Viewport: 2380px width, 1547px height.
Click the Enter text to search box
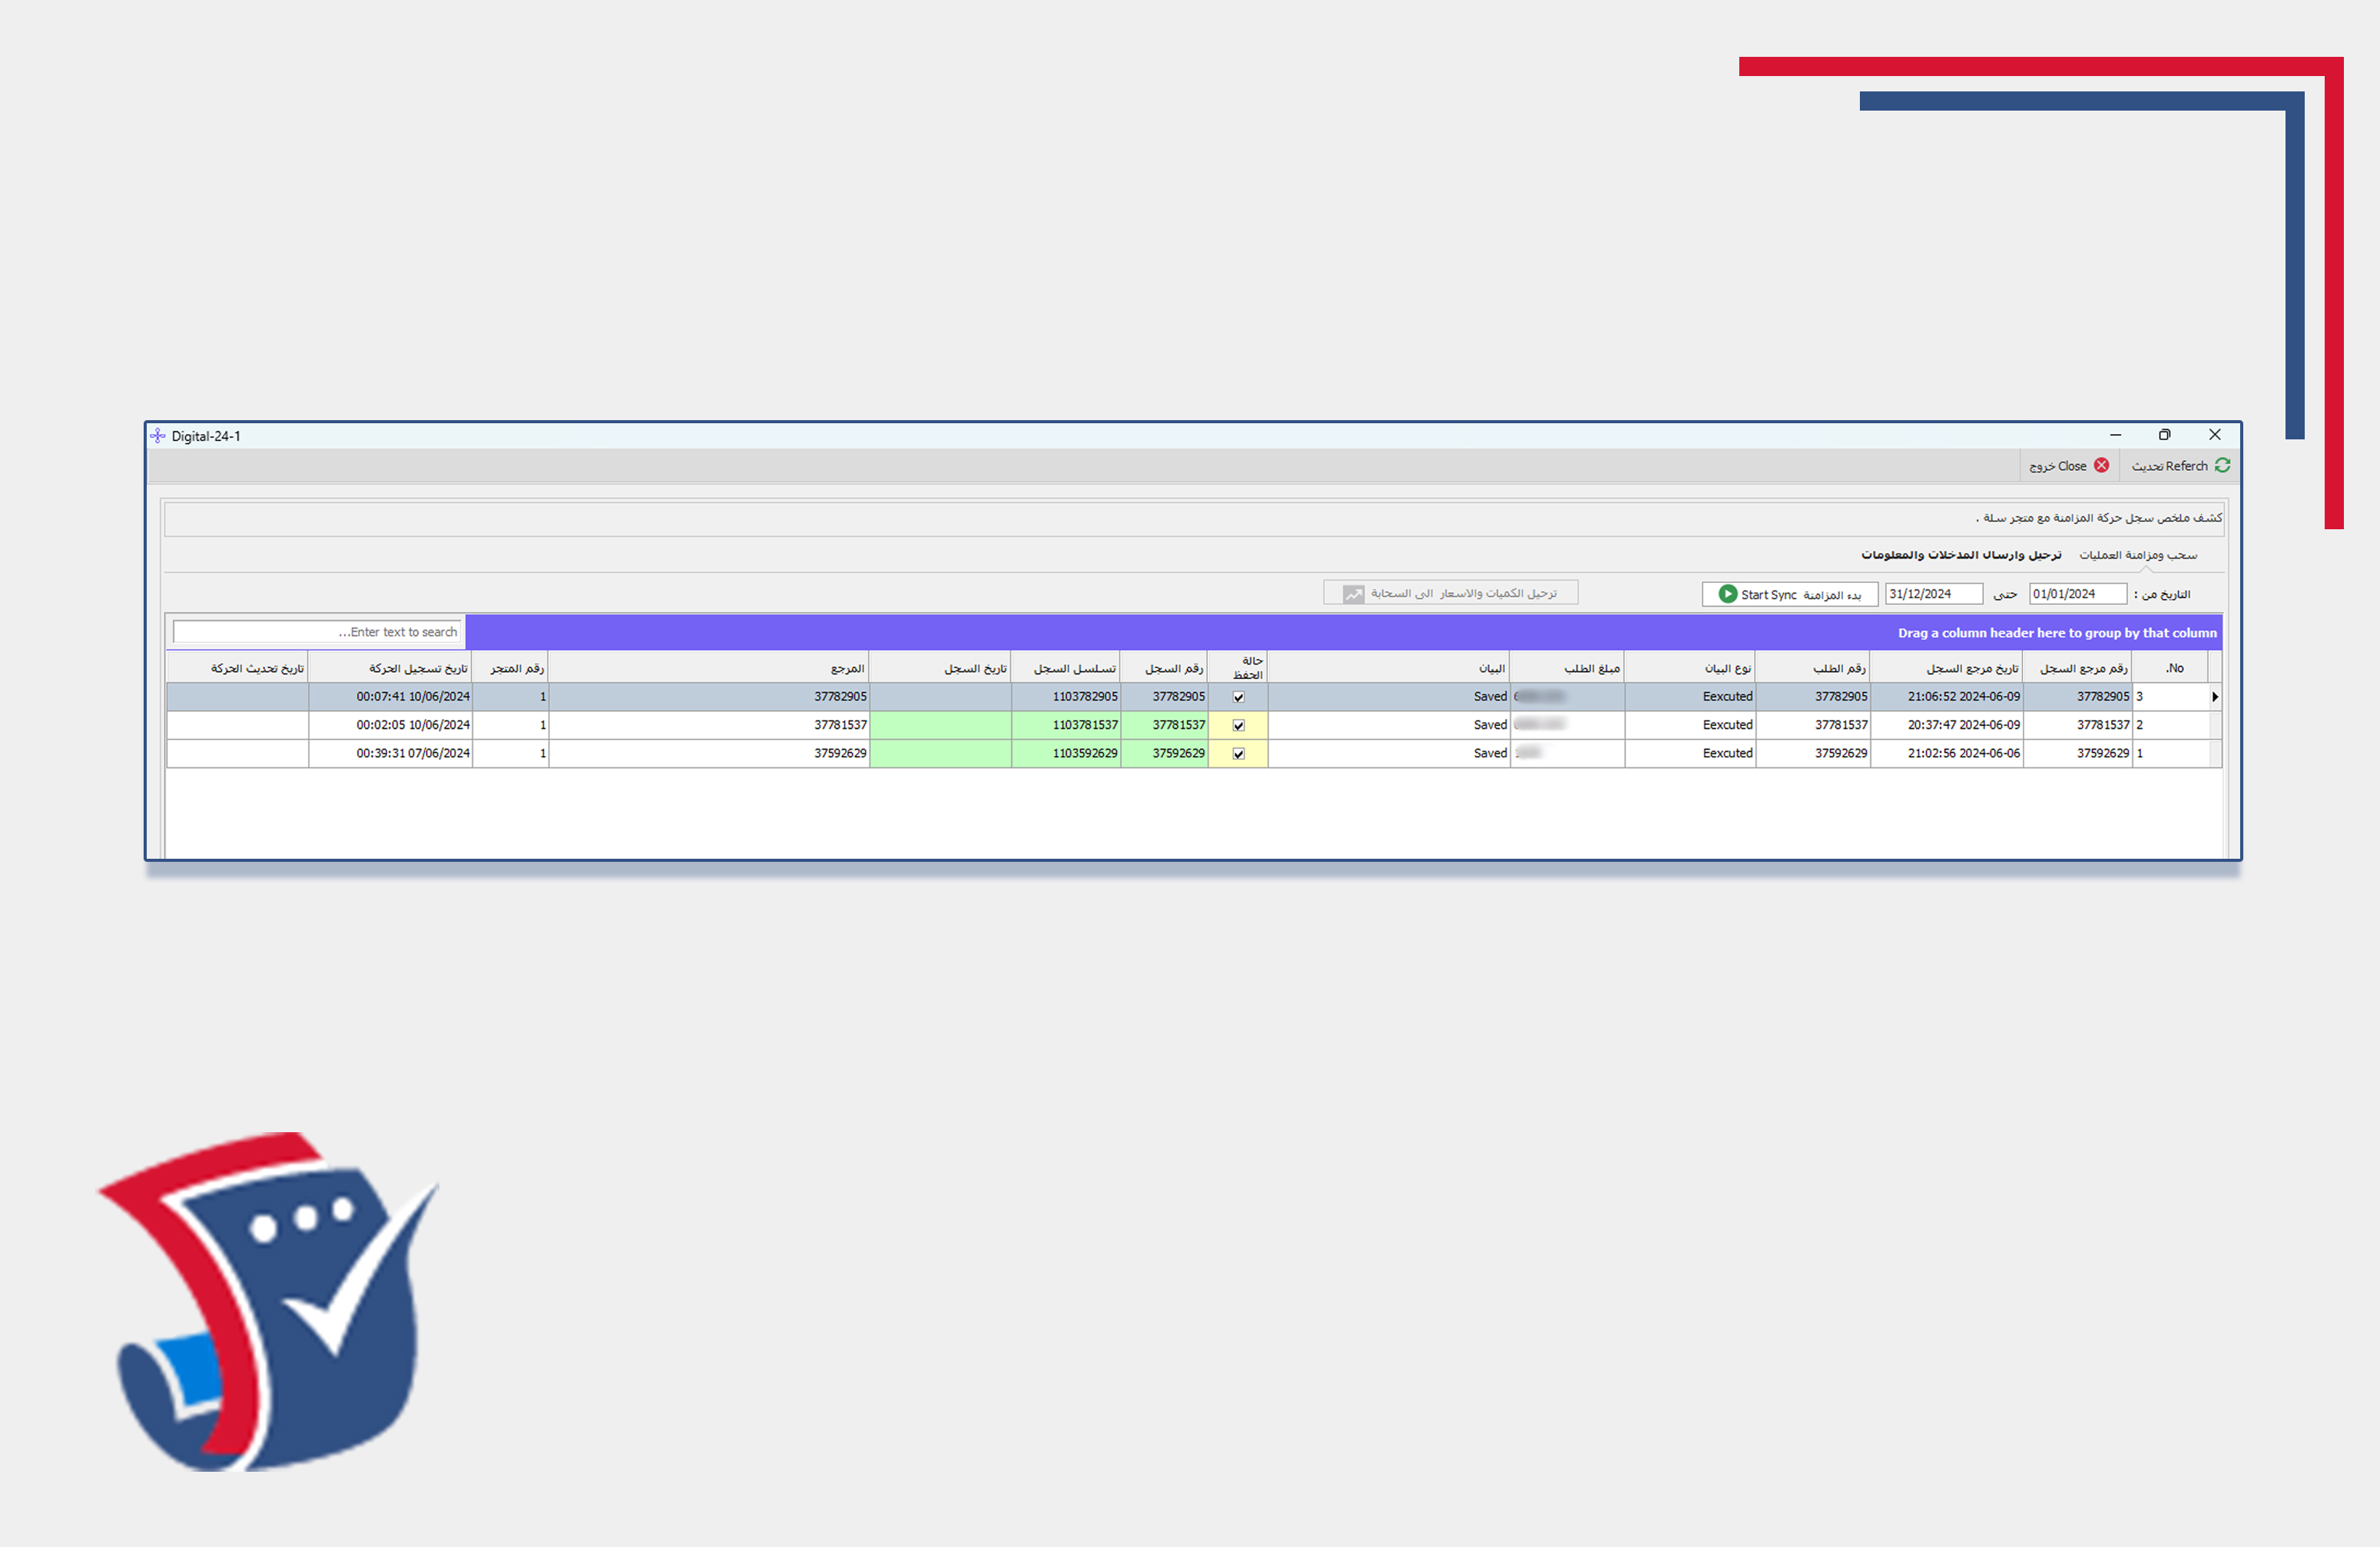[x=316, y=632]
